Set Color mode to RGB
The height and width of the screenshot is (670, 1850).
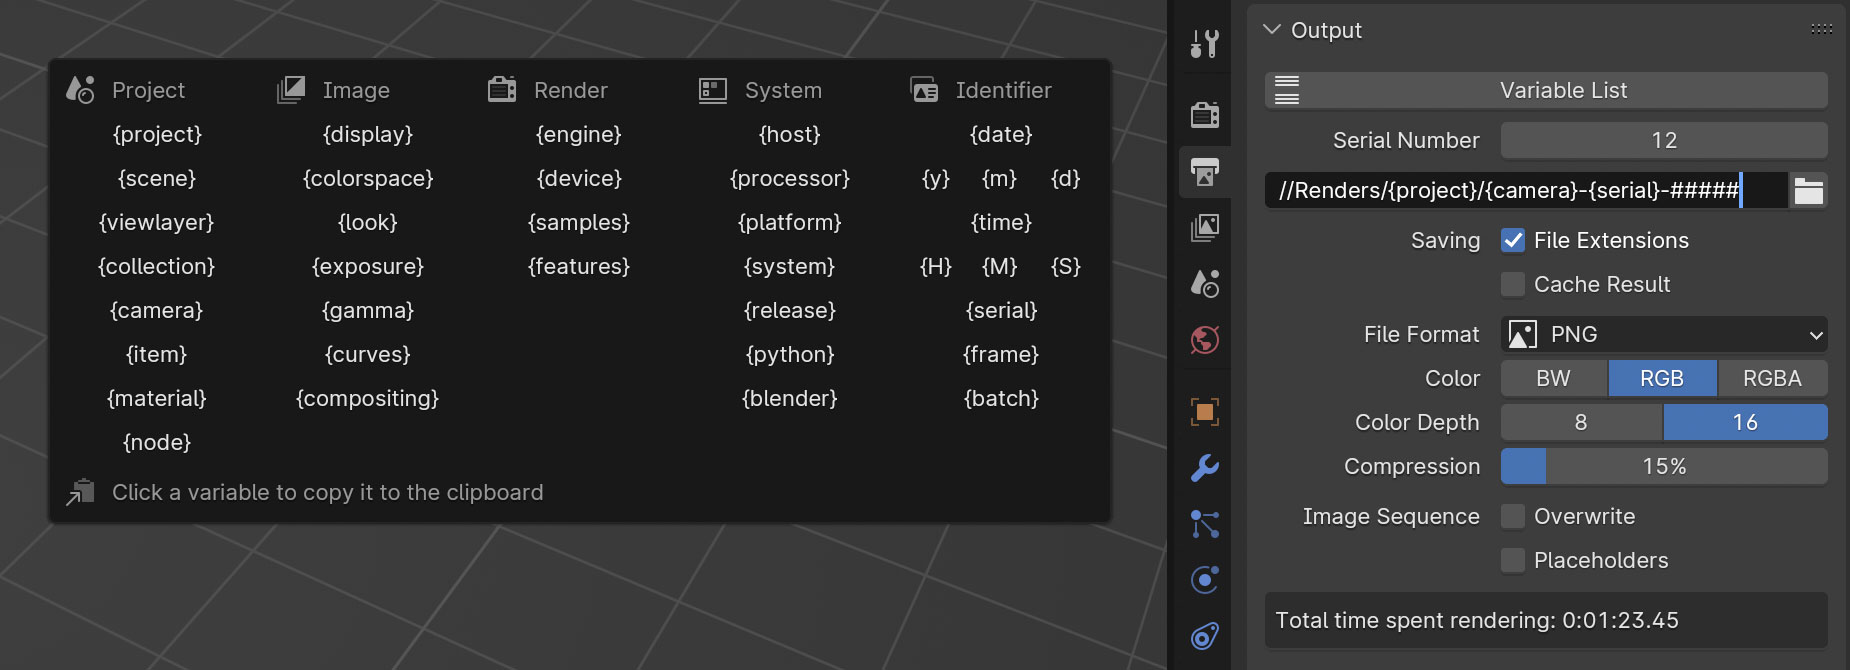pos(1662,378)
